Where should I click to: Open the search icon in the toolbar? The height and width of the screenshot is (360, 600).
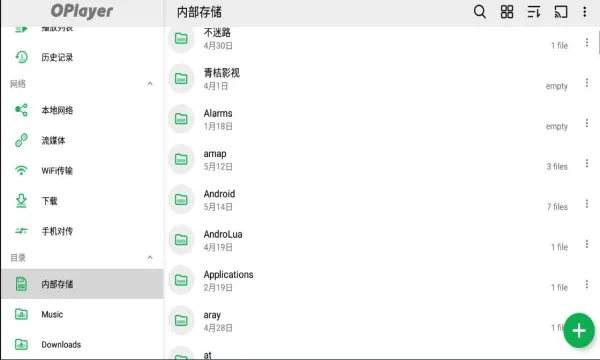480,12
